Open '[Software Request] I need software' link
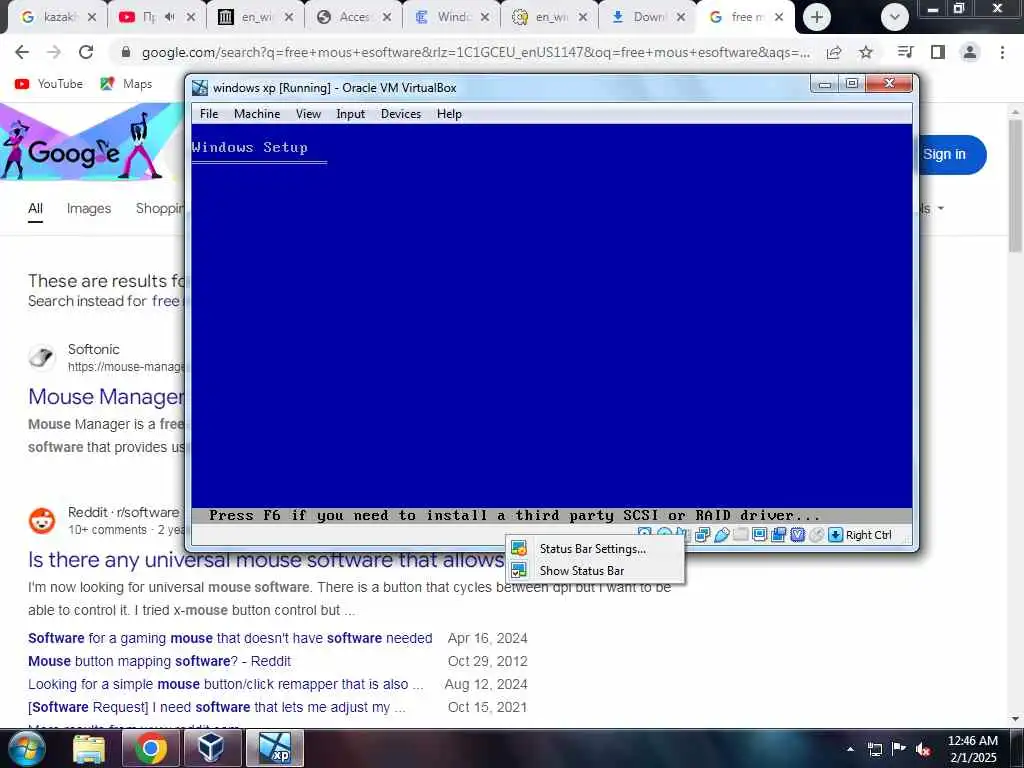1024x768 pixels. point(217,707)
